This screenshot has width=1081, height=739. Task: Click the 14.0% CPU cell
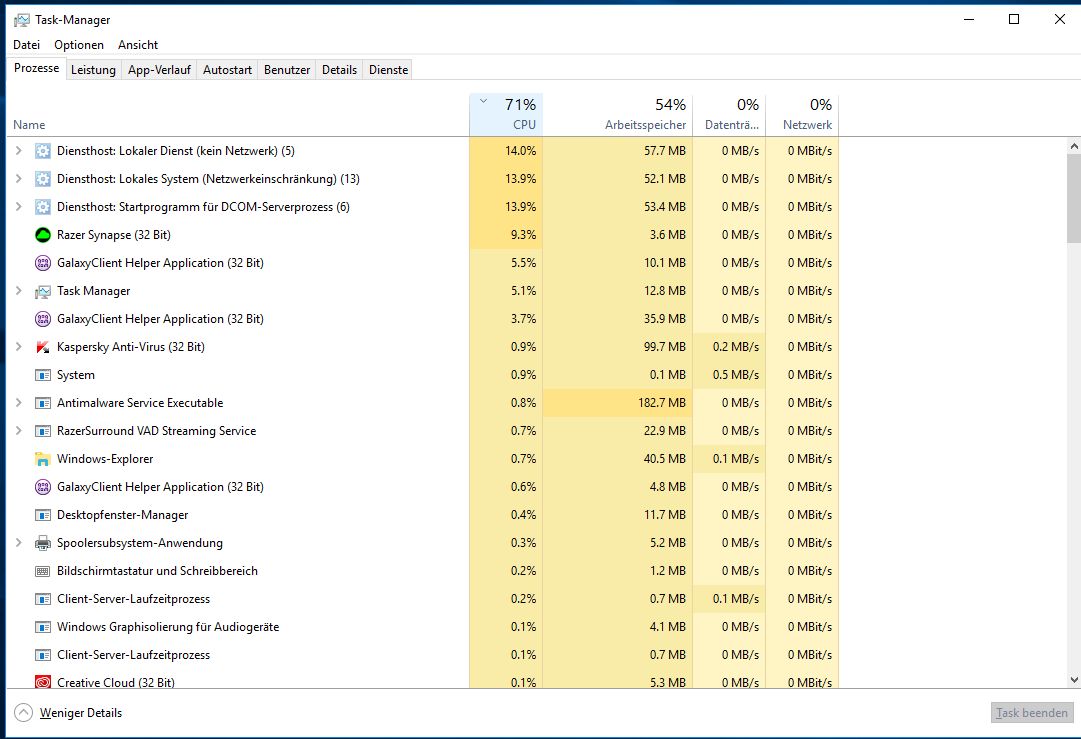click(506, 151)
